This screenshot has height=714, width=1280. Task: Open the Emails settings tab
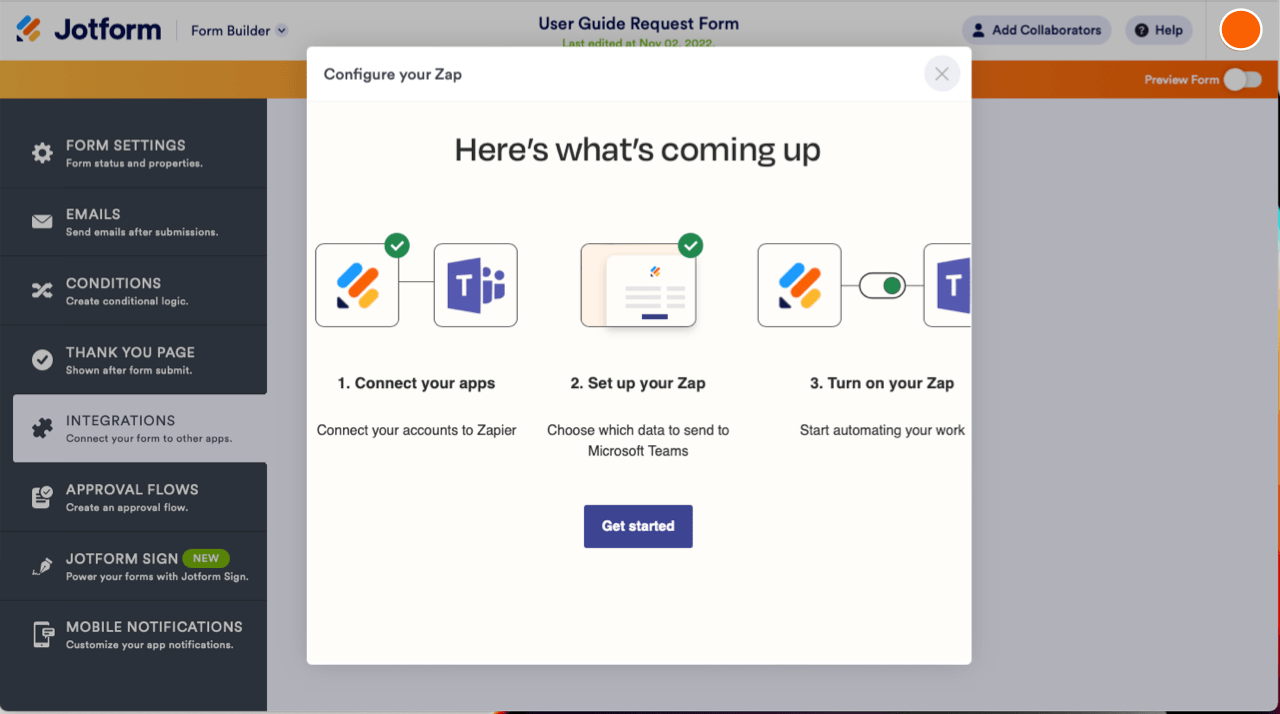pyautogui.click(x=140, y=222)
